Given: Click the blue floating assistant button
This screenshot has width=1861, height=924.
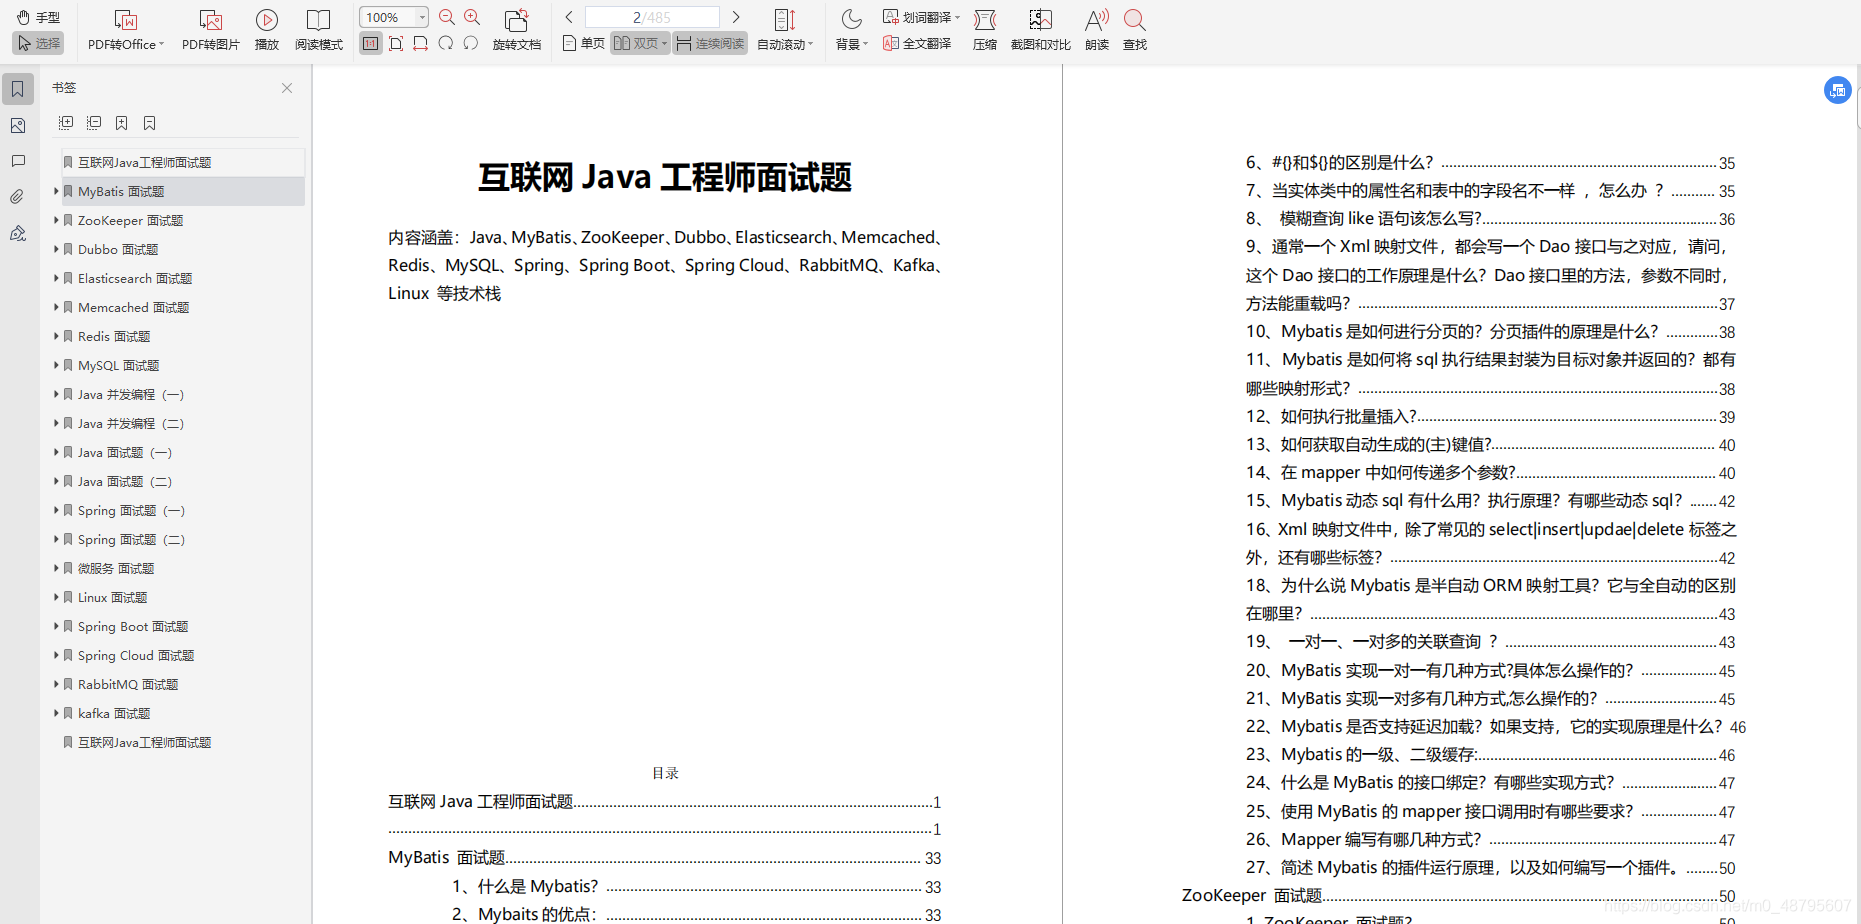Looking at the screenshot, I should pyautogui.click(x=1837, y=90).
